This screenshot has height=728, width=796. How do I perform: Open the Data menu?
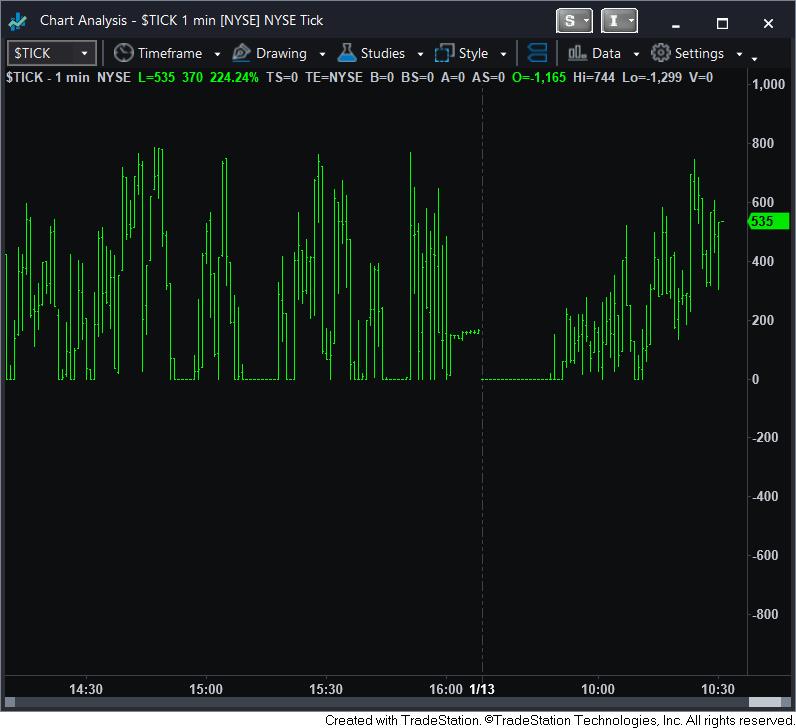click(x=606, y=53)
